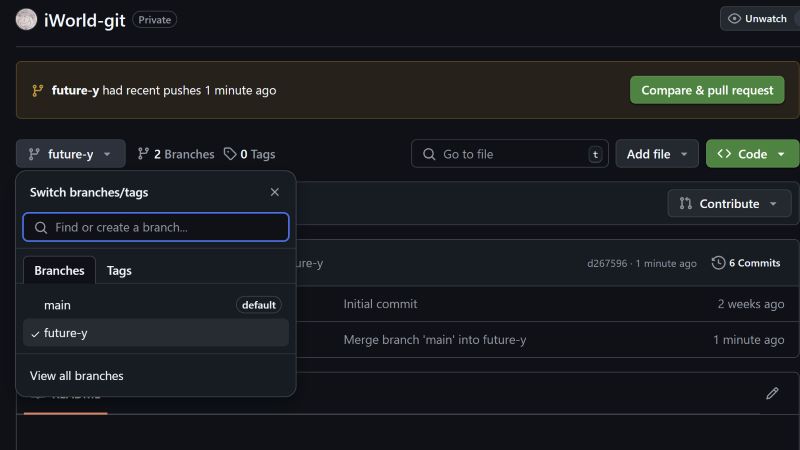
Task: Click the '2 weeks ago' timestamp
Action: [x=751, y=304]
